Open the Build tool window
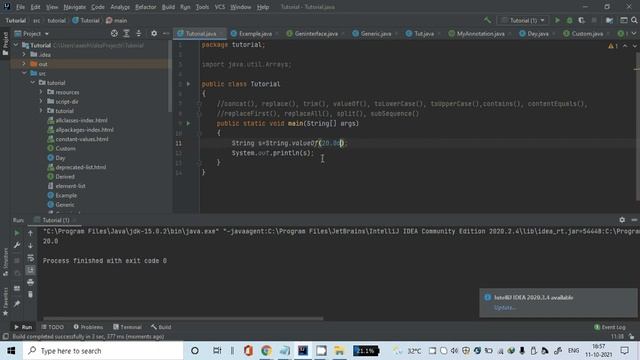 161,327
